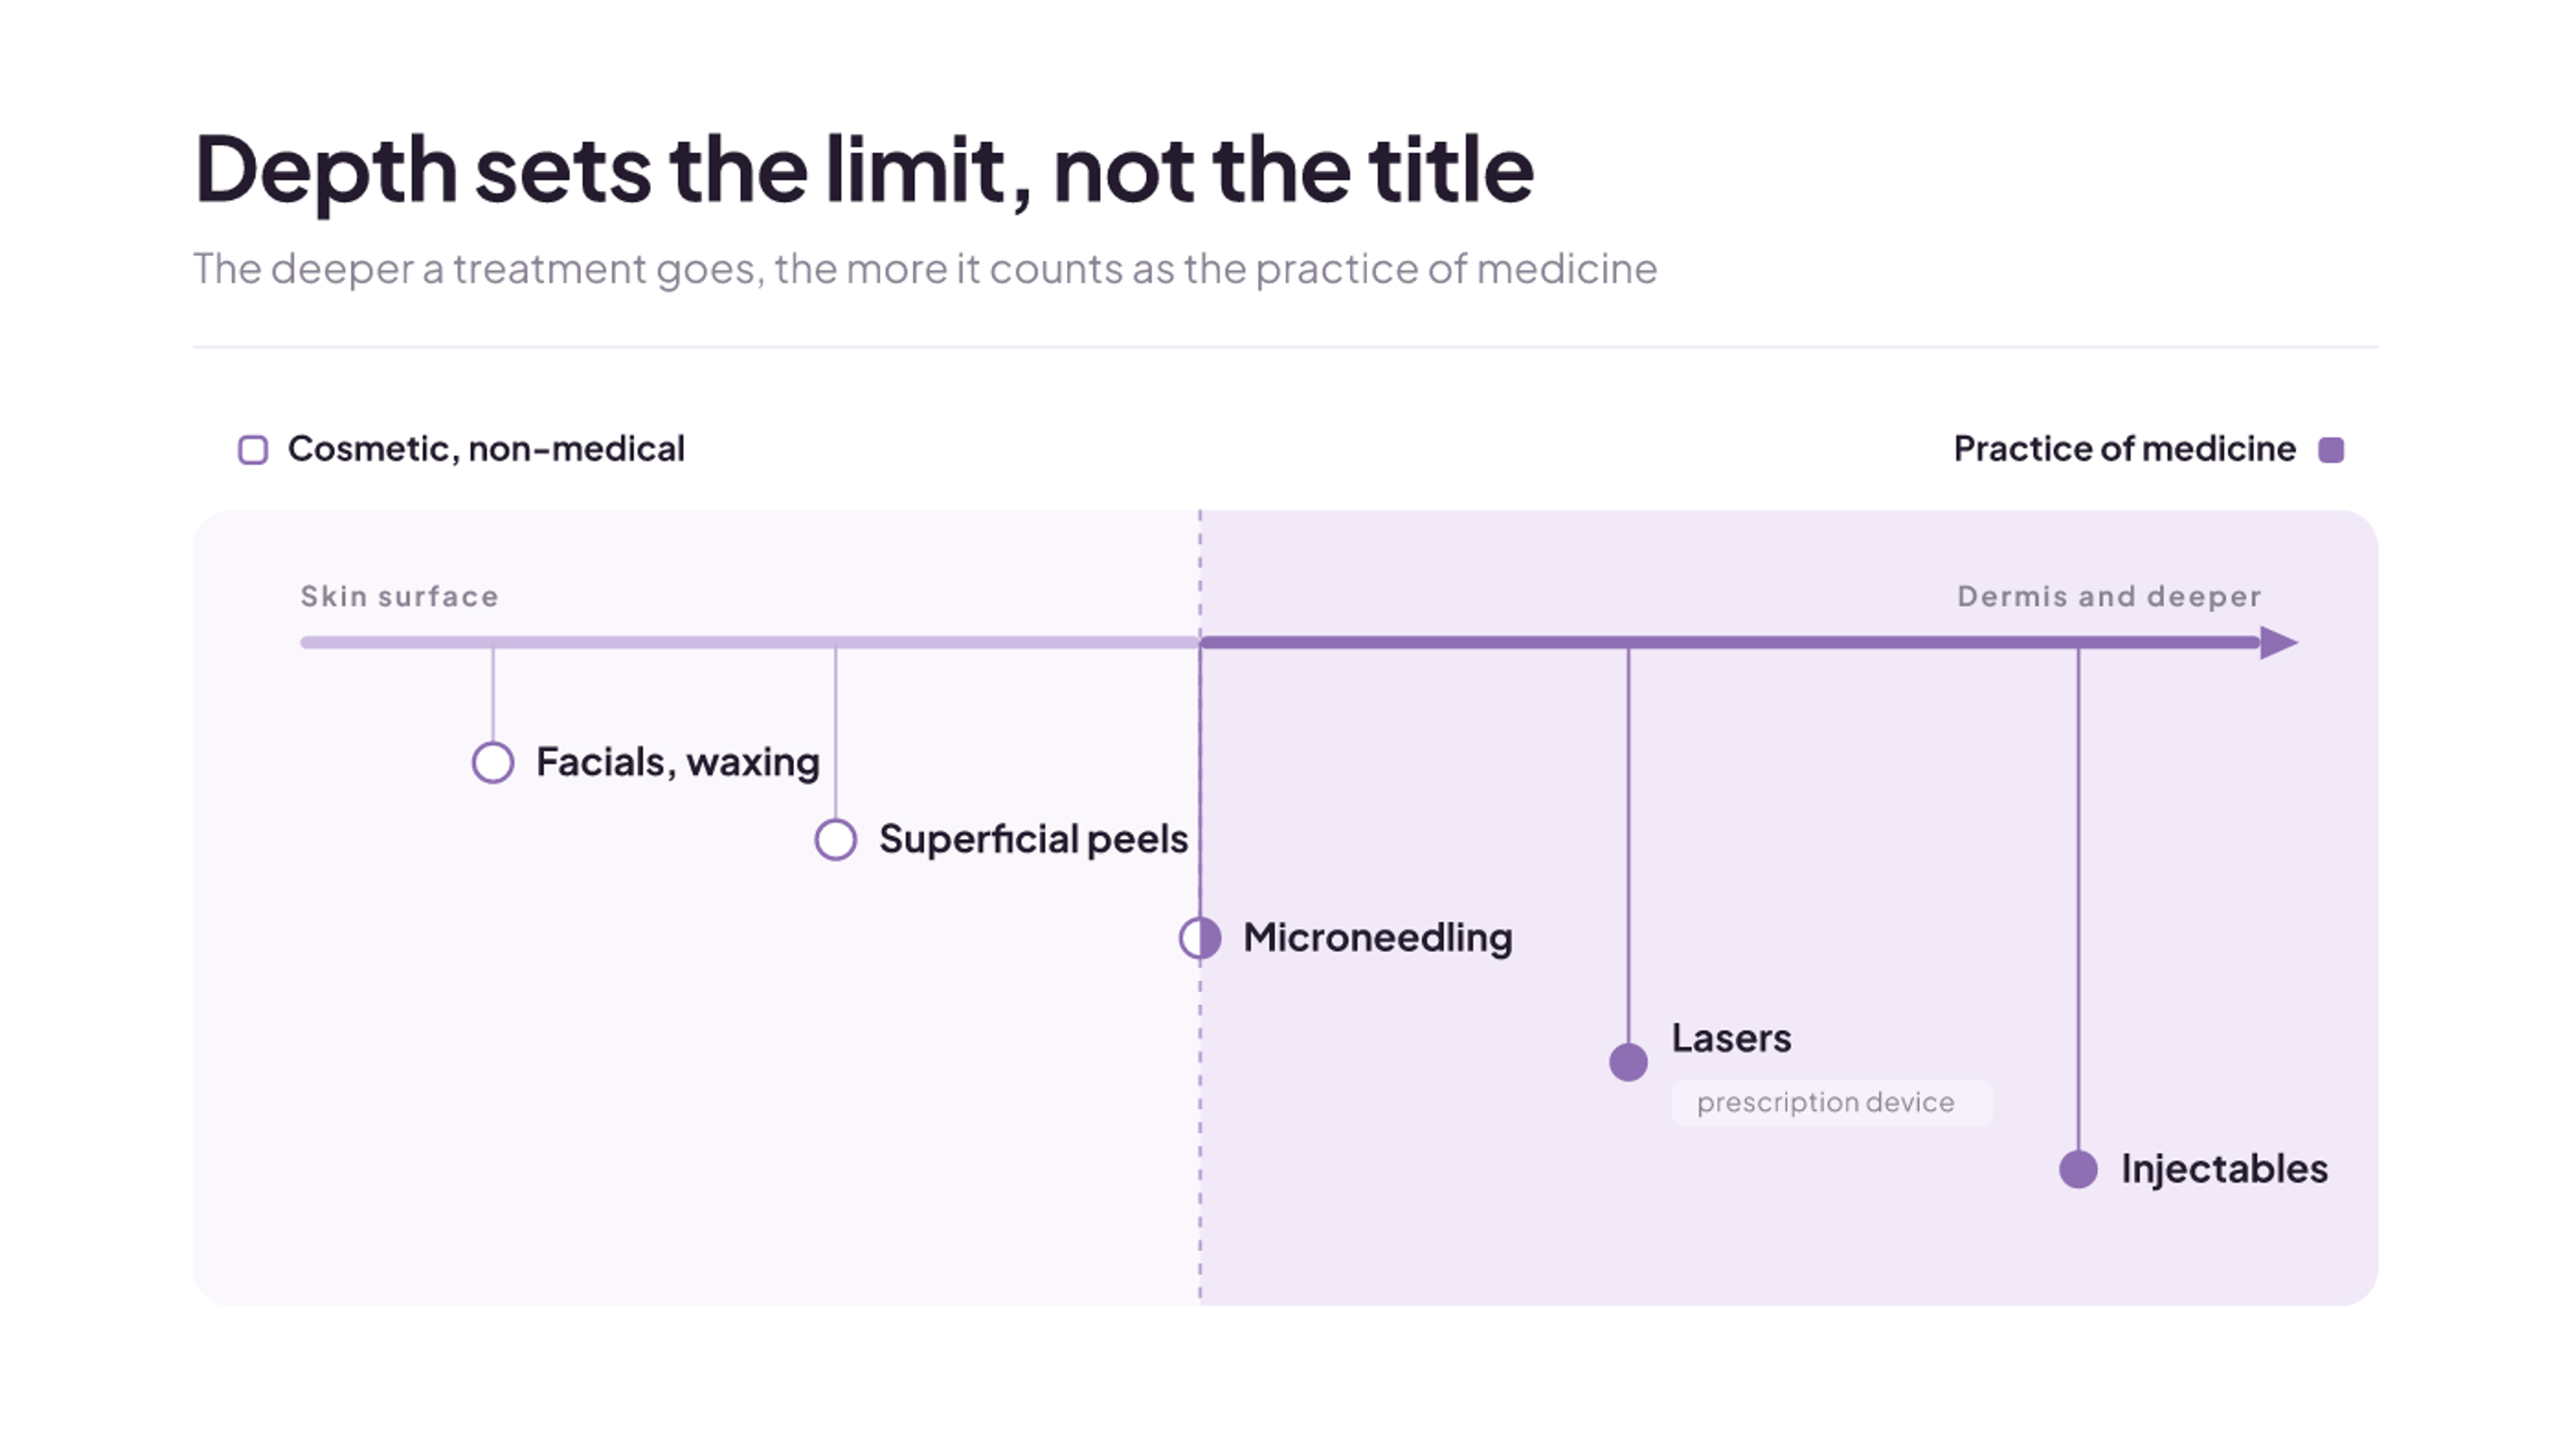The height and width of the screenshot is (1456, 2571).
Task: Click the 'Facials, waxing' label text
Action: (677, 763)
